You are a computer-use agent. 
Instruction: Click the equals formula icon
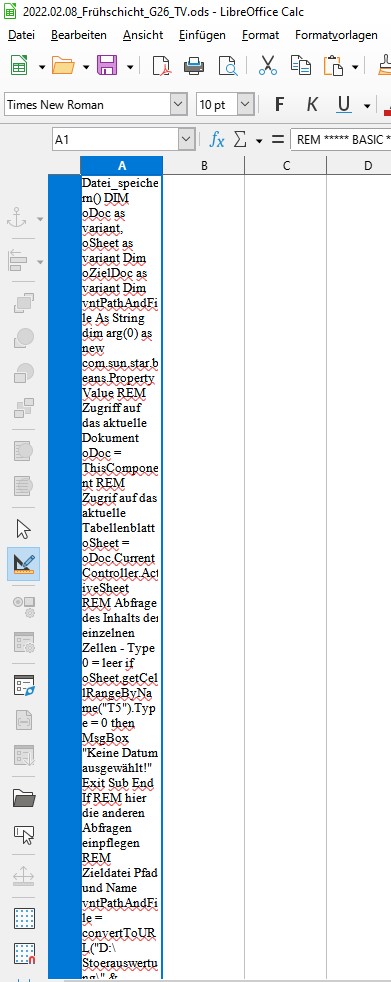(278, 140)
